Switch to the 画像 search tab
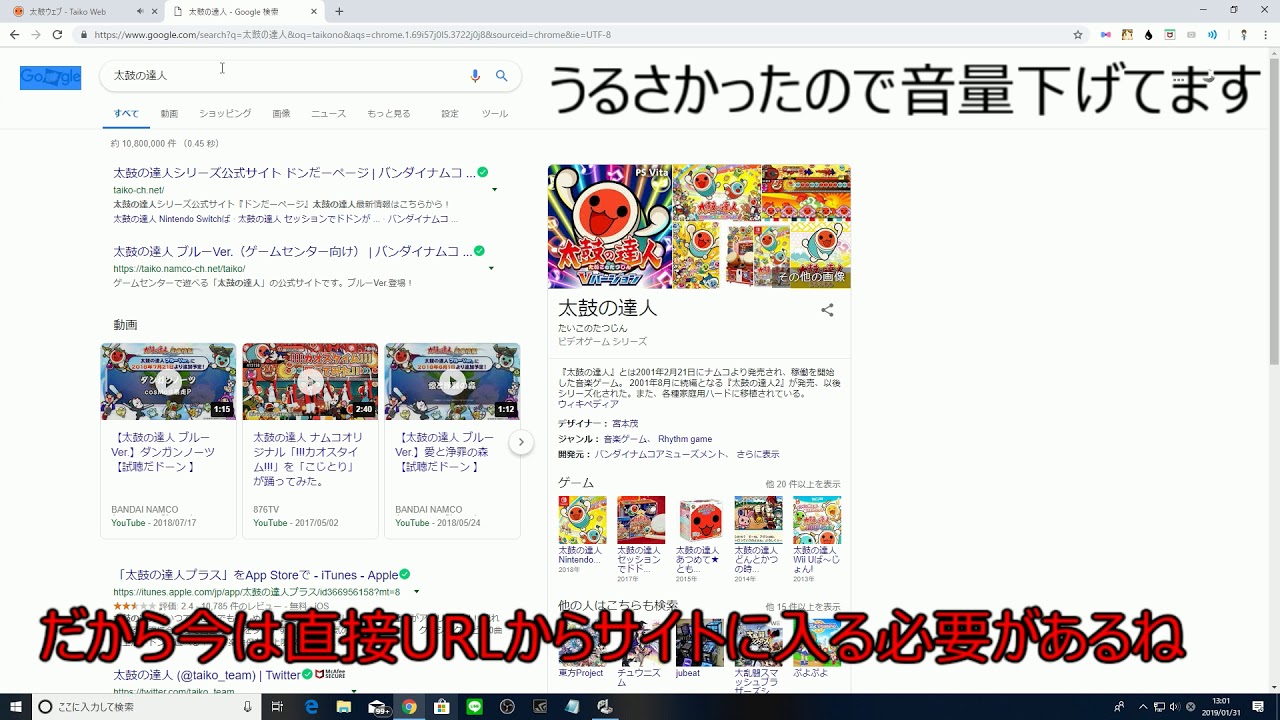The width and height of the screenshot is (1280, 720). (x=281, y=114)
